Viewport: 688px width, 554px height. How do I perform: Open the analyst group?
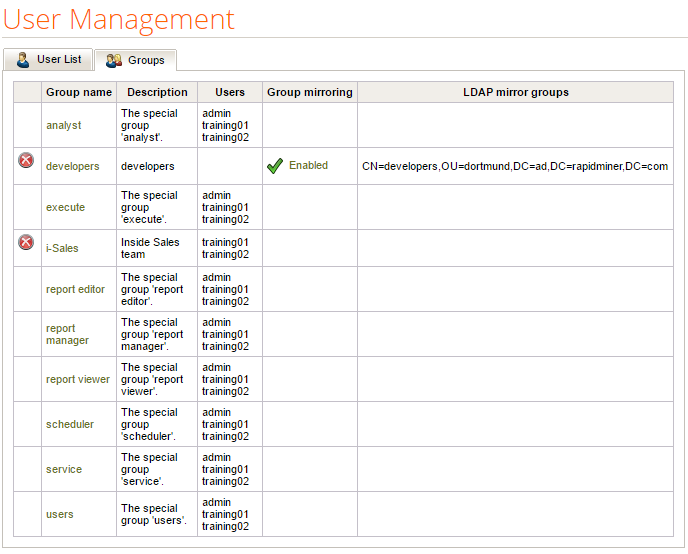tap(64, 126)
